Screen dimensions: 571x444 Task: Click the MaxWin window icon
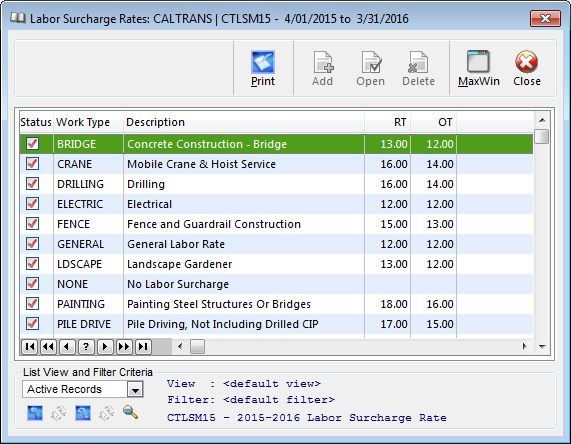pyautogui.click(x=478, y=62)
